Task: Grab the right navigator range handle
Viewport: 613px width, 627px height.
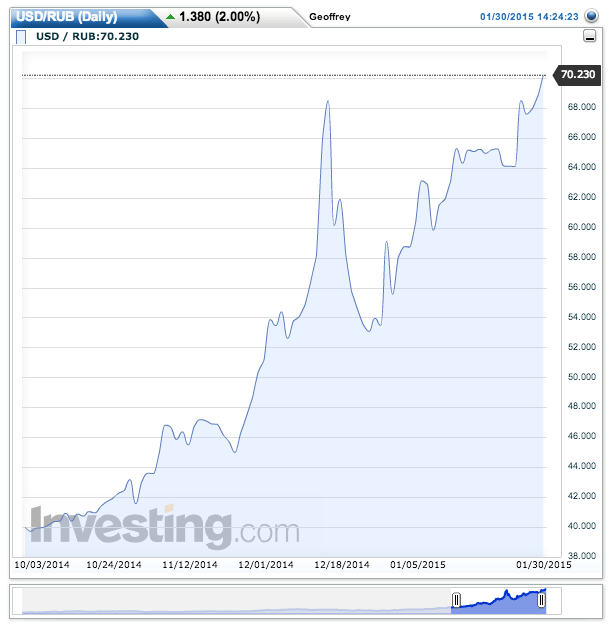Action: click(541, 600)
